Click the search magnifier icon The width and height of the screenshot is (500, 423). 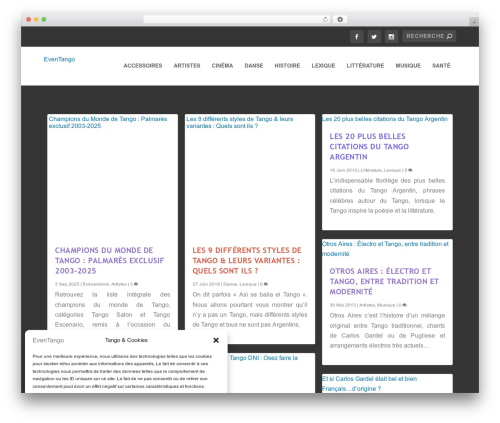[x=449, y=36]
